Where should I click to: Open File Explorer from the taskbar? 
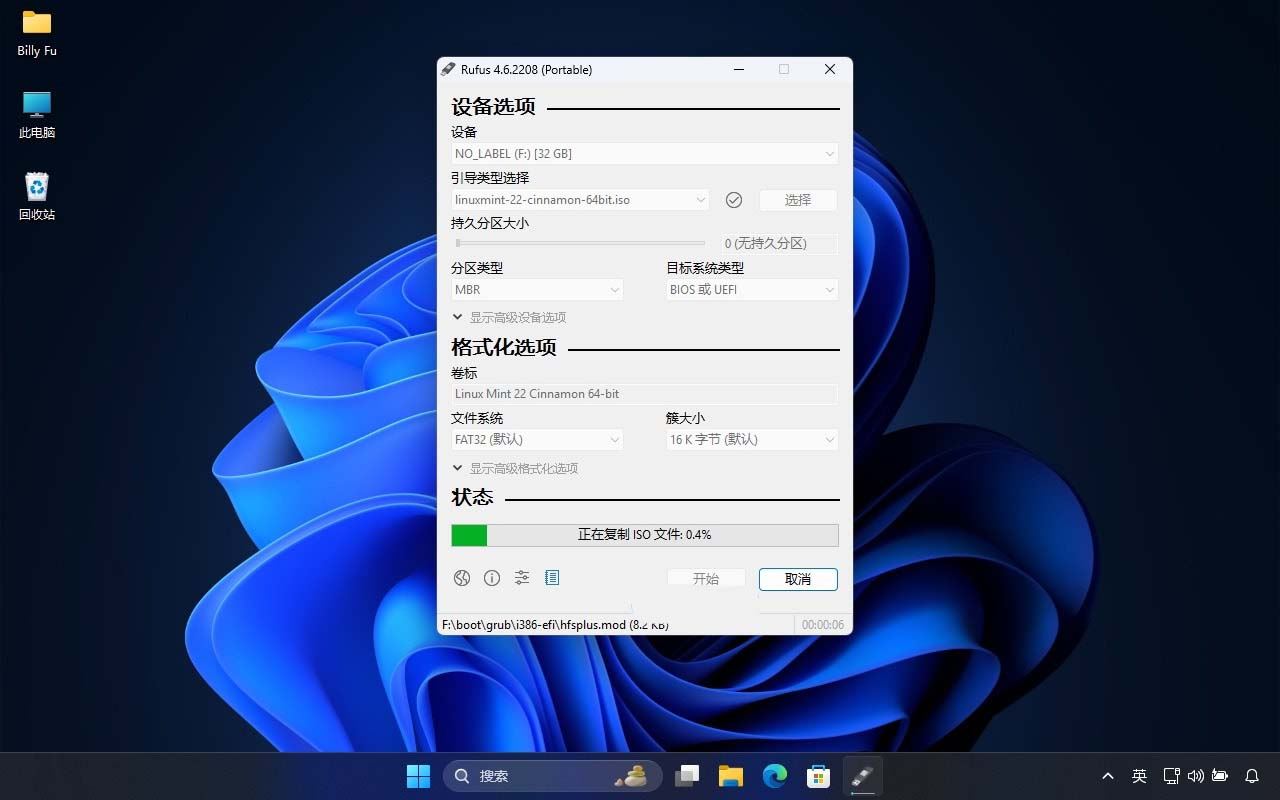coord(730,775)
